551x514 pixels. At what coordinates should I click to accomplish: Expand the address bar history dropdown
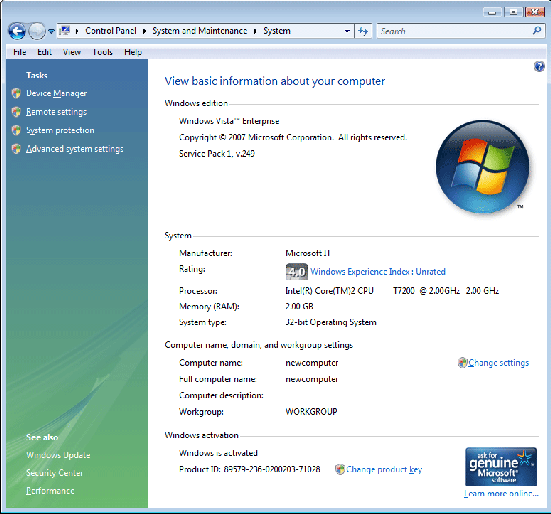point(347,31)
